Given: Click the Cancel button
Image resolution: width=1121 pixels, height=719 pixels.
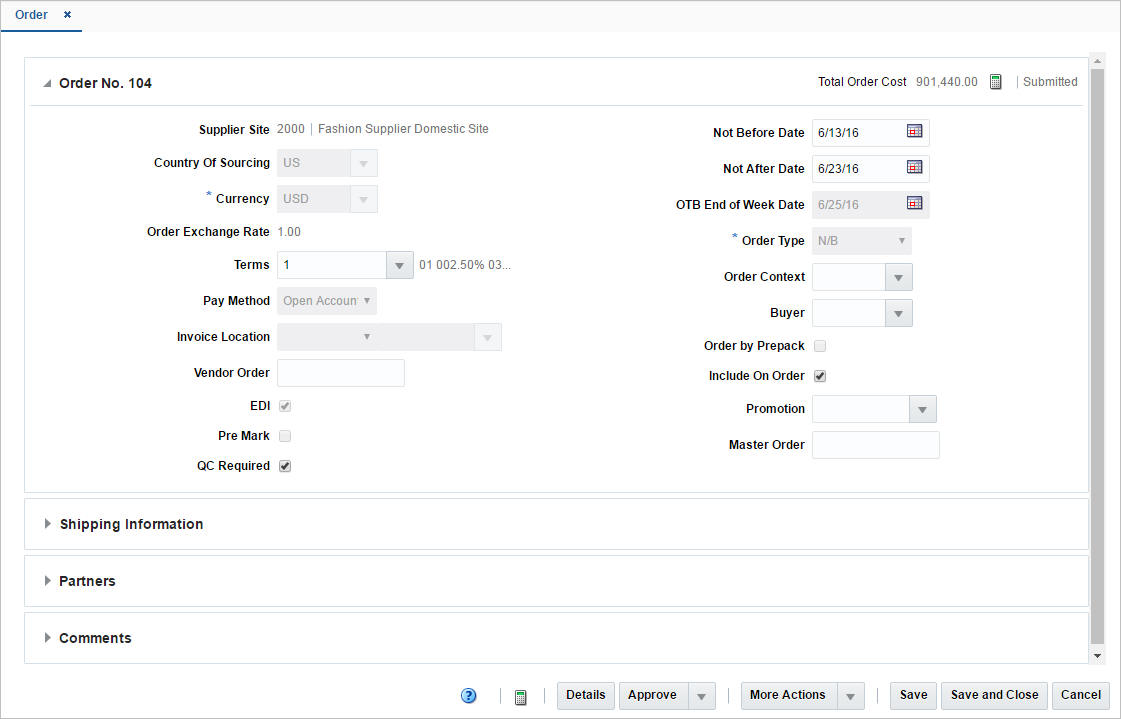Looking at the screenshot, I should pyautogui.click(x=1081, y=695).
